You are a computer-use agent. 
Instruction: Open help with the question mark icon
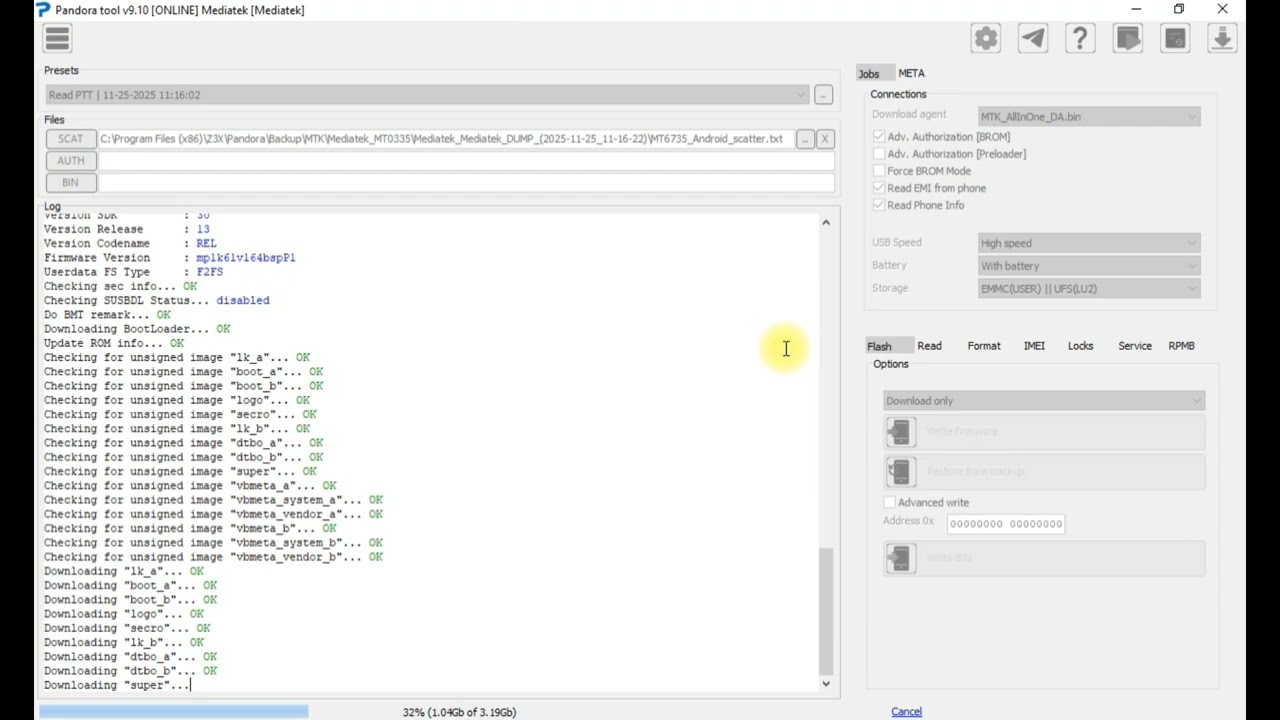(x=1080, y=38)
